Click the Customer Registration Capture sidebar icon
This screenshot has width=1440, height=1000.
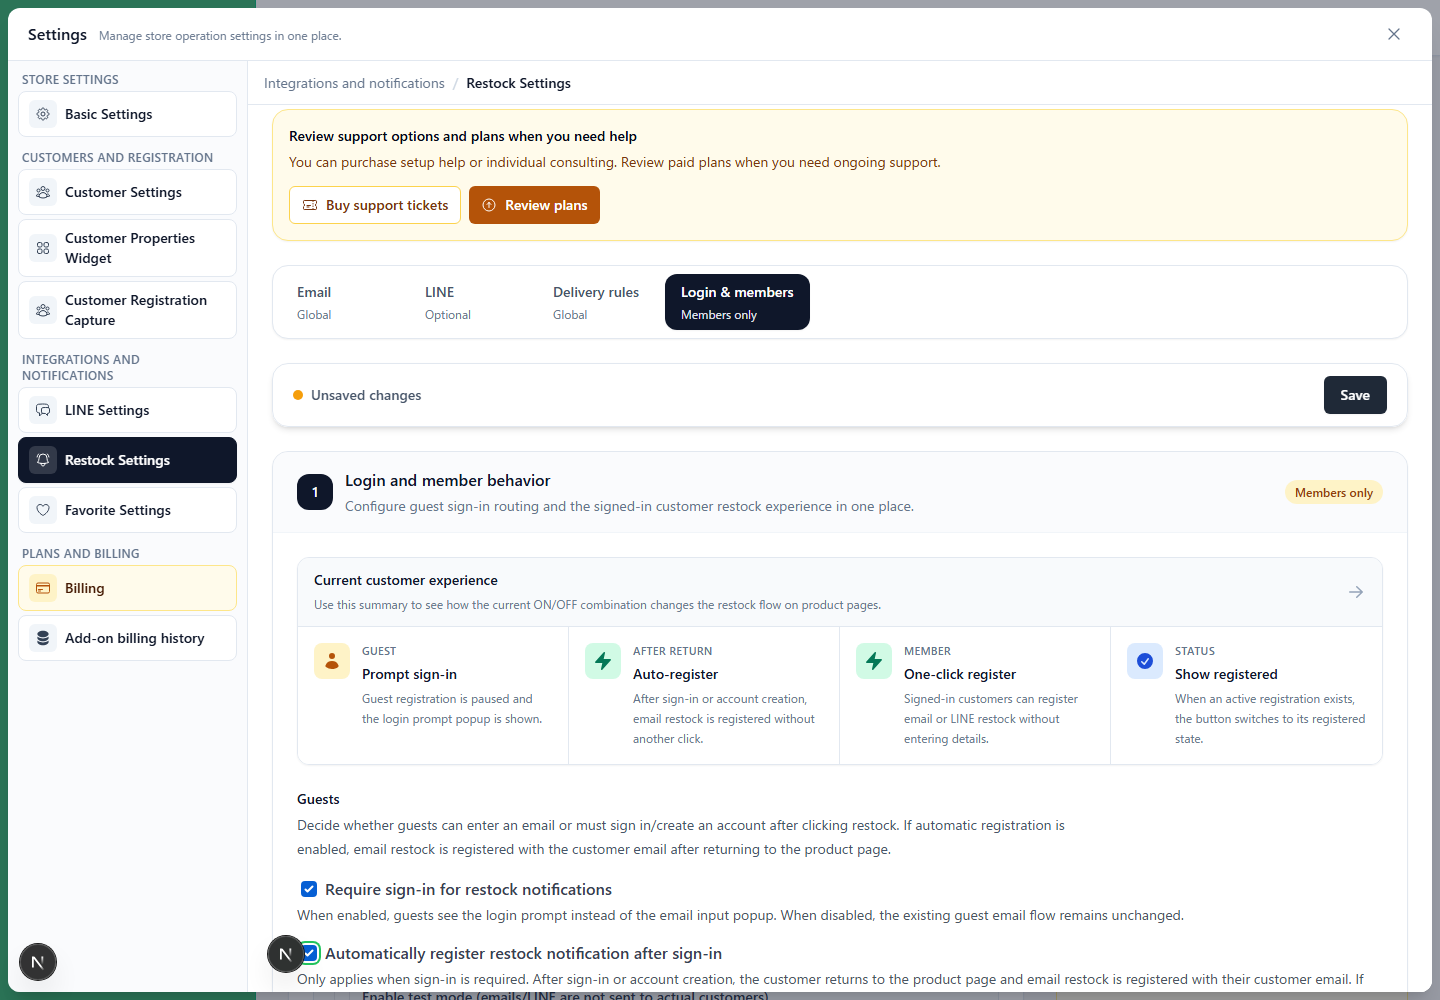coord(43,310)
